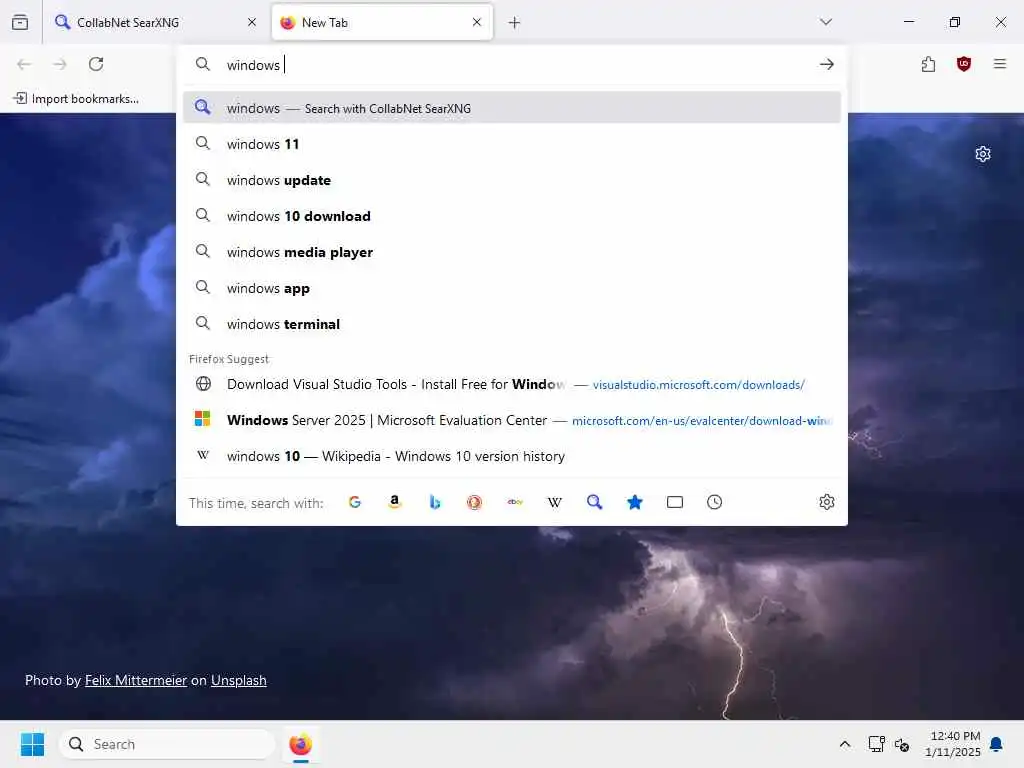Go forward one page
Viewport: 1024px width, 768px height.
(x=60, y=64)
